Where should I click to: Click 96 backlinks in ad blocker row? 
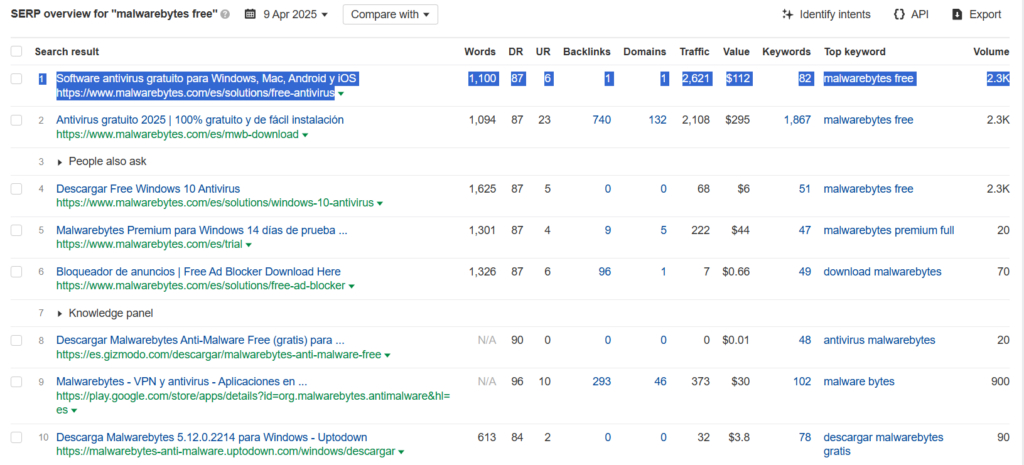point(605,272)
